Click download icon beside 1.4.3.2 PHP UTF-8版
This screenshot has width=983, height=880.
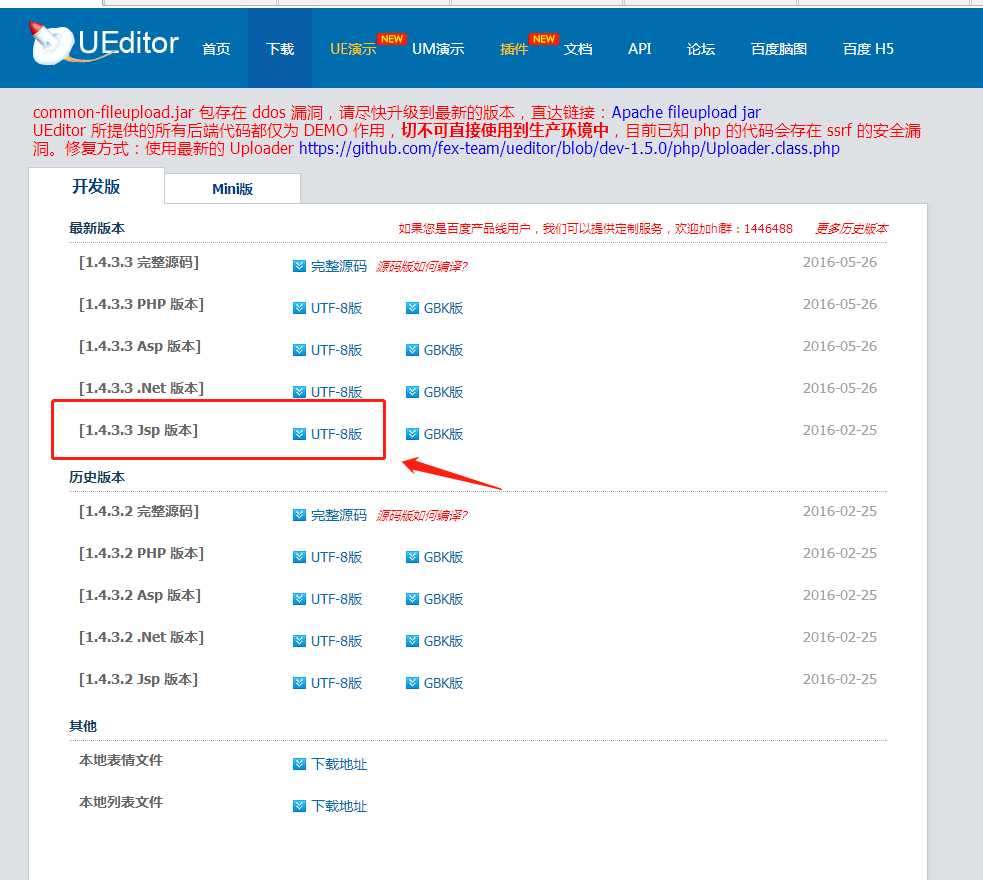[x=299, y=557]
